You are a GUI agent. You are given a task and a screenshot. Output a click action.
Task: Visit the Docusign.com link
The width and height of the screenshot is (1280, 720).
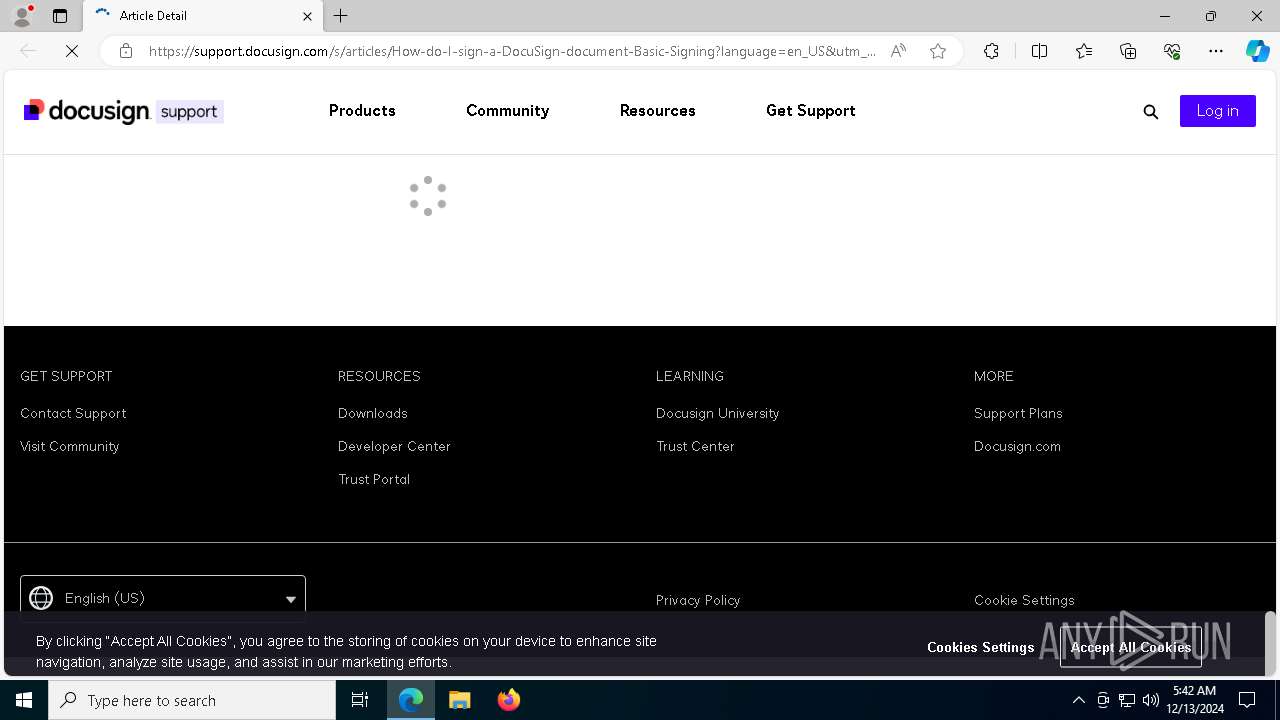[x=1017, y=446]
